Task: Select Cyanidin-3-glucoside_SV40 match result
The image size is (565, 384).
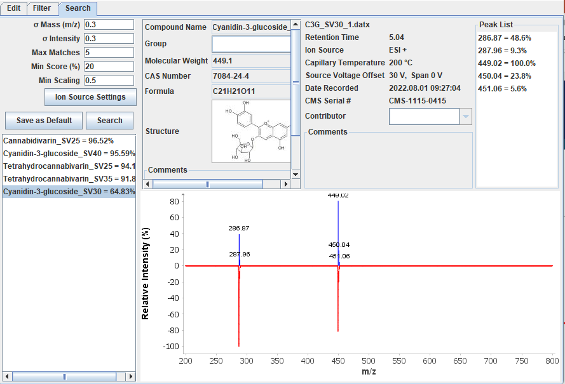Action: pos(69,153)
